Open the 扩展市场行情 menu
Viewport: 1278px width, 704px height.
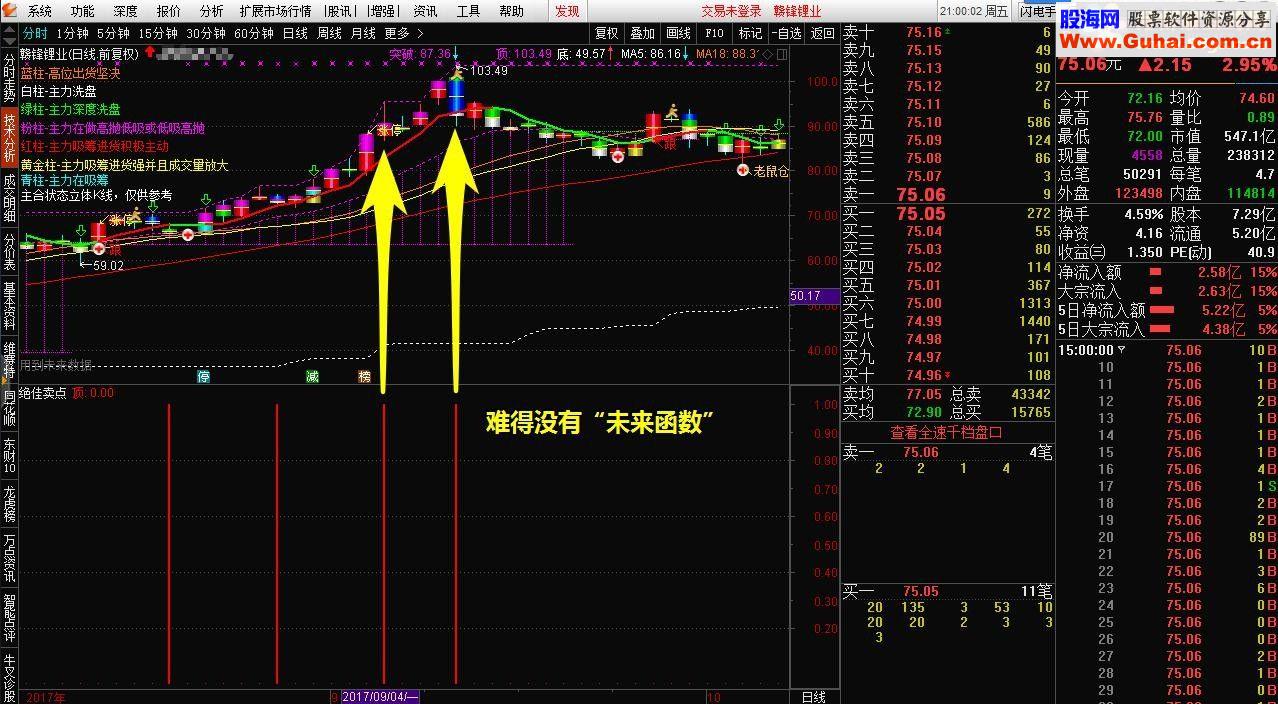[x=275, y=11]
